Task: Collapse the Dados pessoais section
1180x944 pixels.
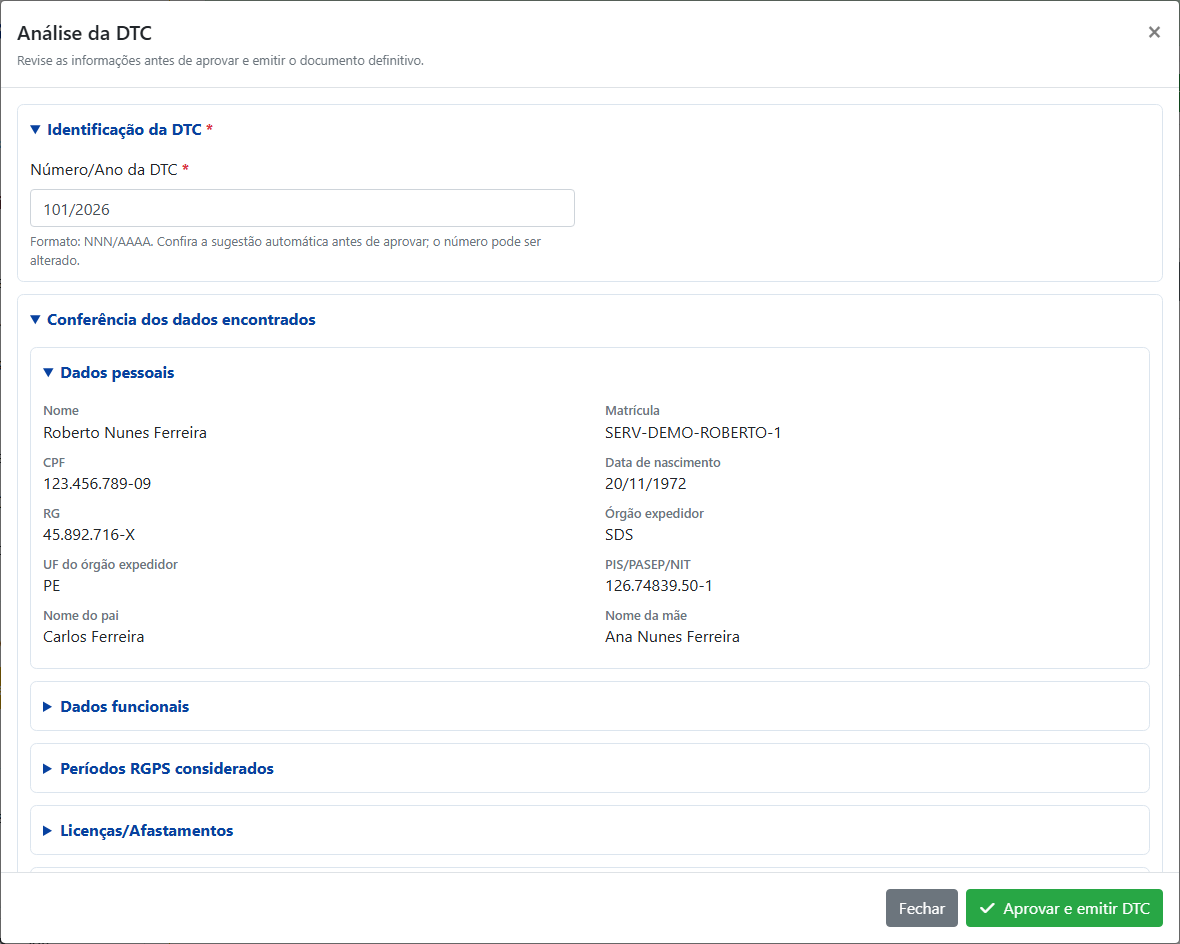Action: [108, 373]
